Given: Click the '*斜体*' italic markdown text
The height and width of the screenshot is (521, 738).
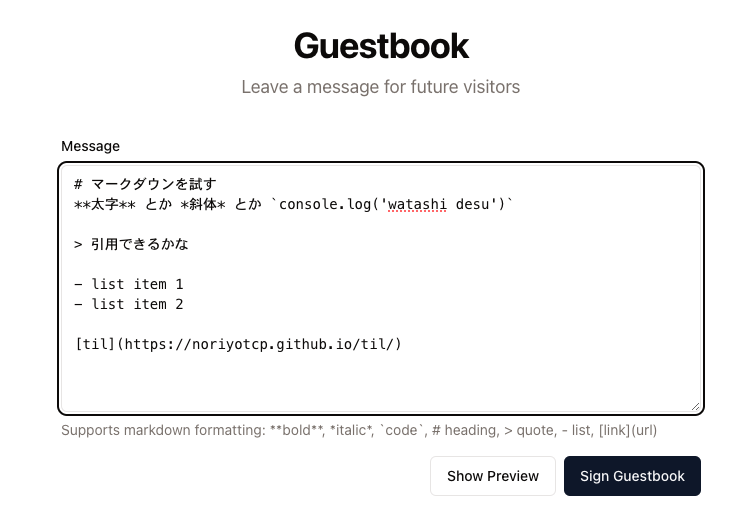Looking at the screenshot, I should (203, 204).
